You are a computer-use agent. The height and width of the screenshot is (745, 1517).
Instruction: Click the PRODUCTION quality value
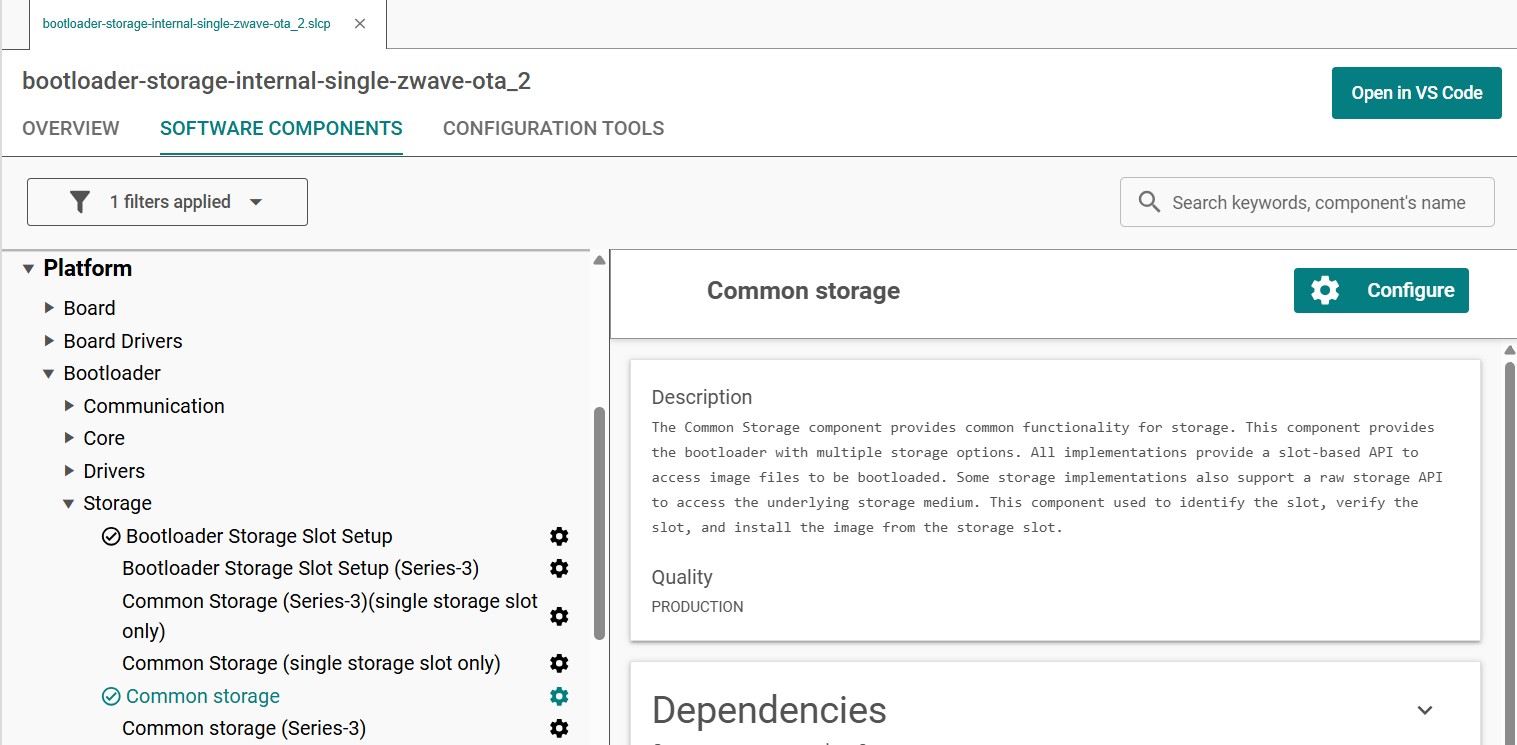coord(697,606)
